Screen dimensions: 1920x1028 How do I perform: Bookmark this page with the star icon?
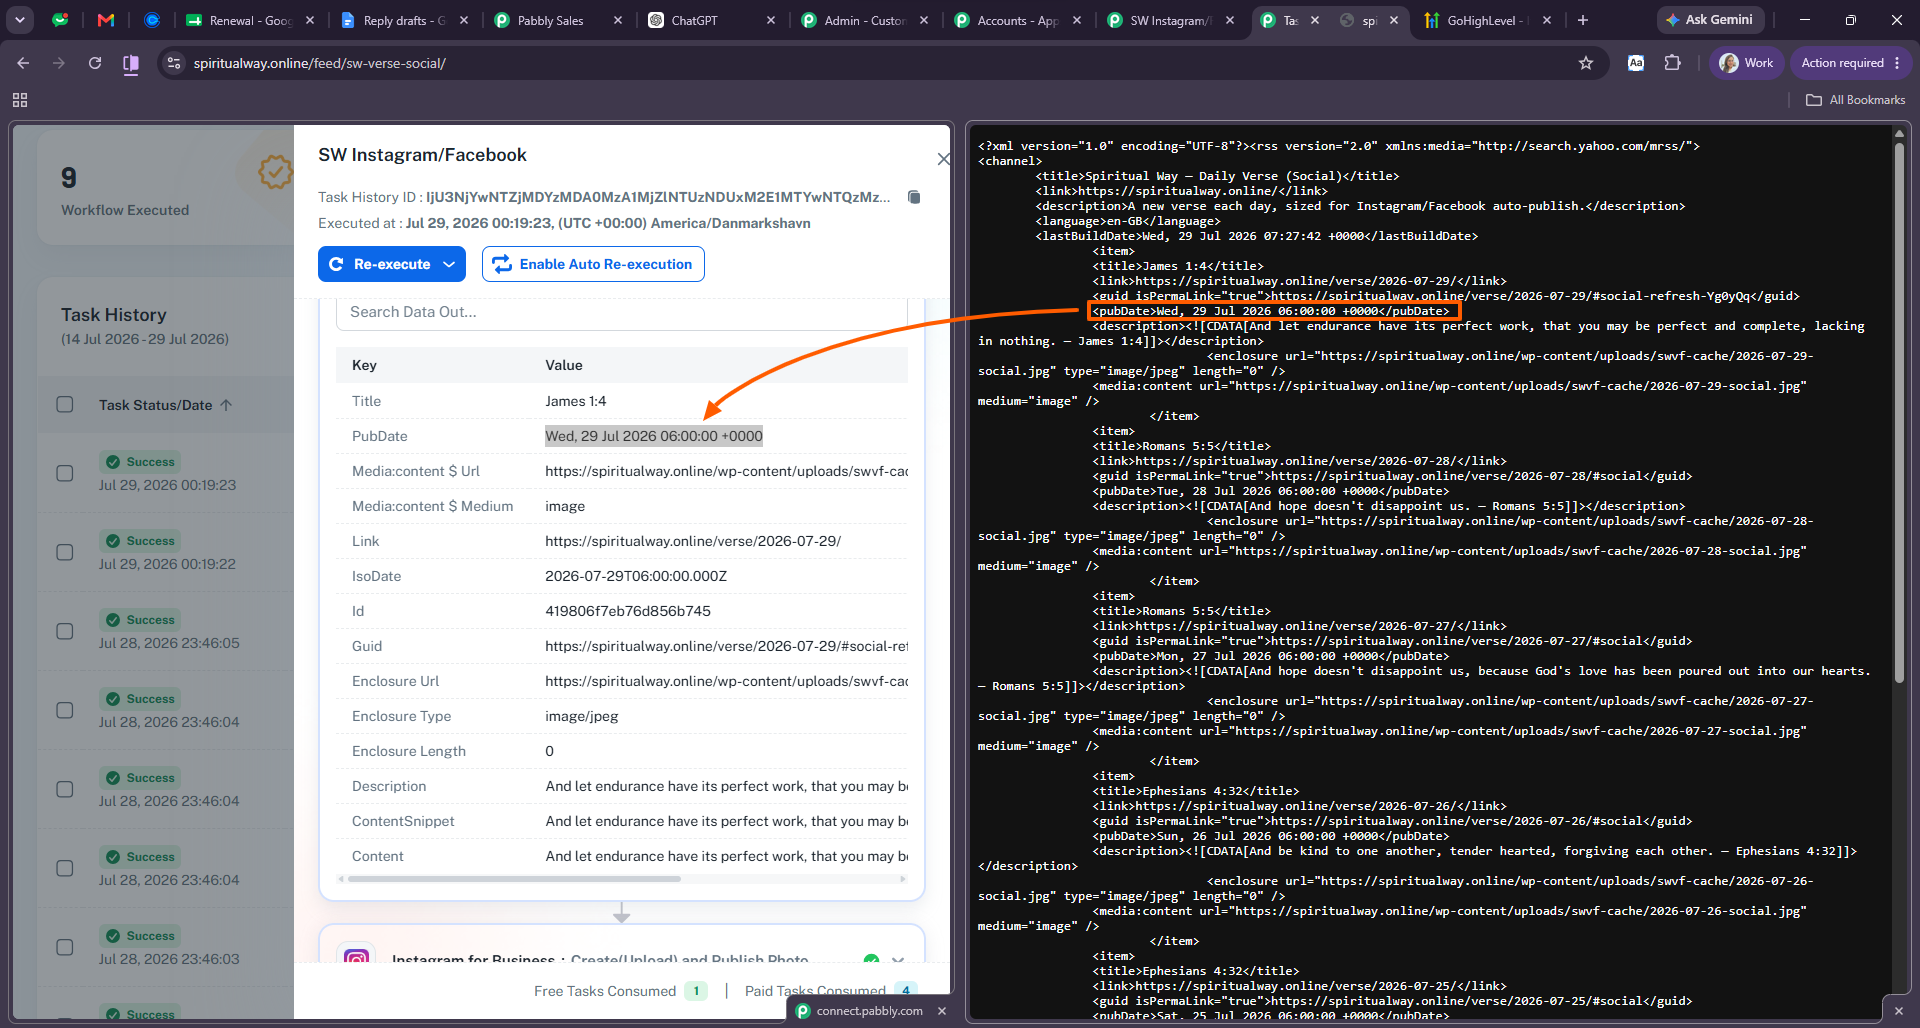(1586, 63)
